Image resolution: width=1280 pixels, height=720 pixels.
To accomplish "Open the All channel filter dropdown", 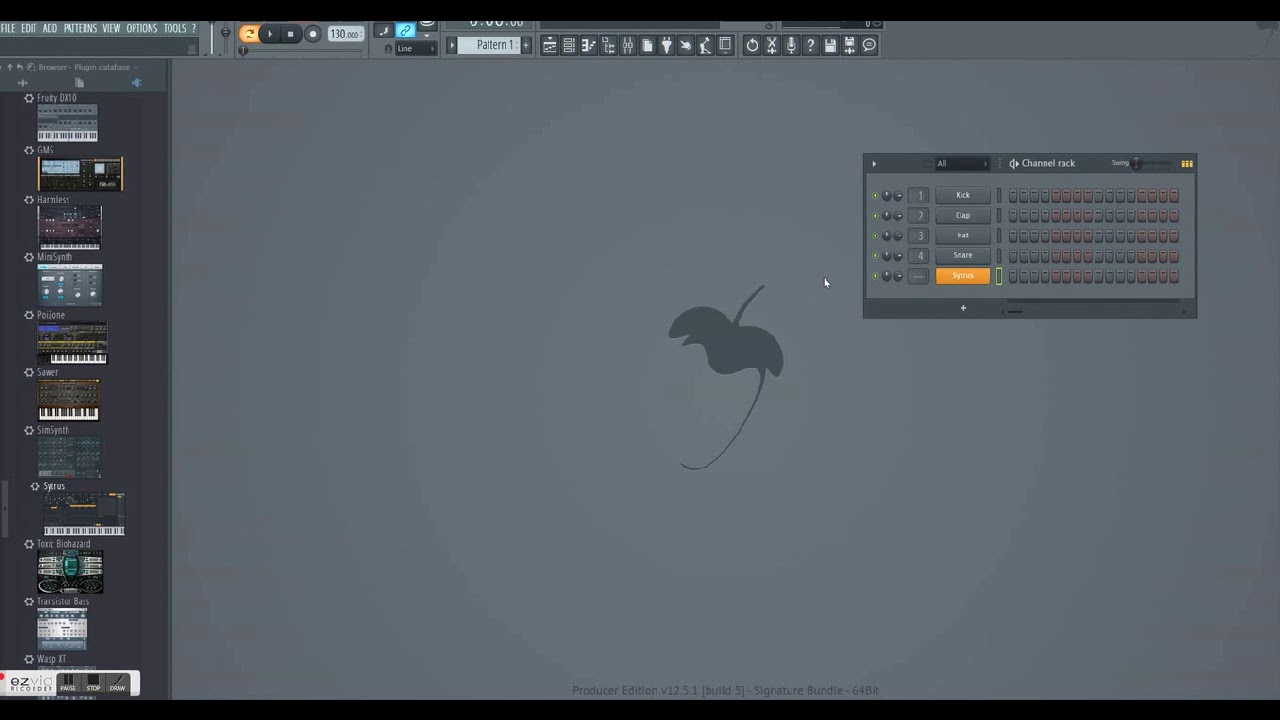I will tap(963, 163).
